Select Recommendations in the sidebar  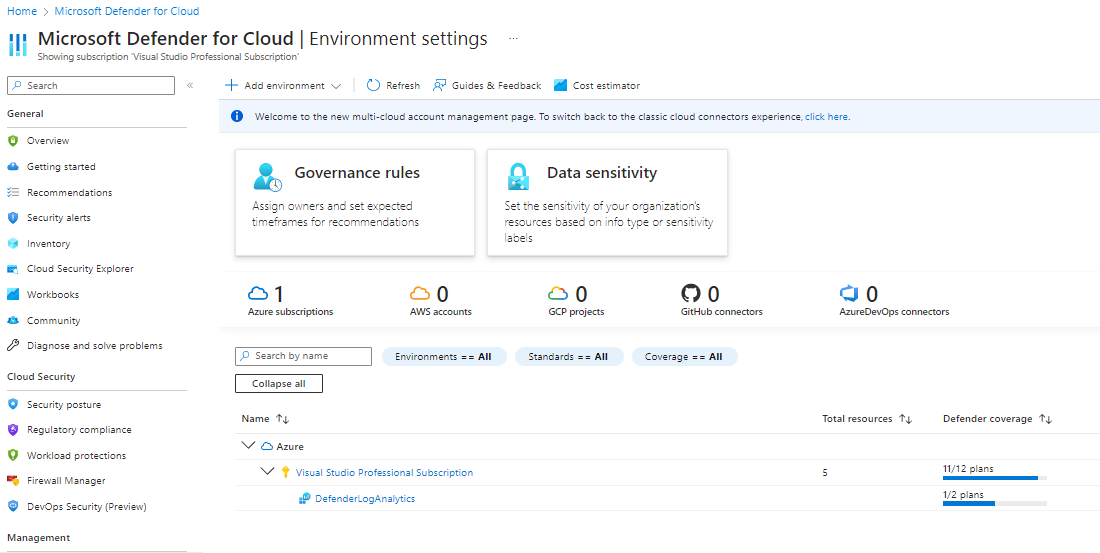coord(69,193)
